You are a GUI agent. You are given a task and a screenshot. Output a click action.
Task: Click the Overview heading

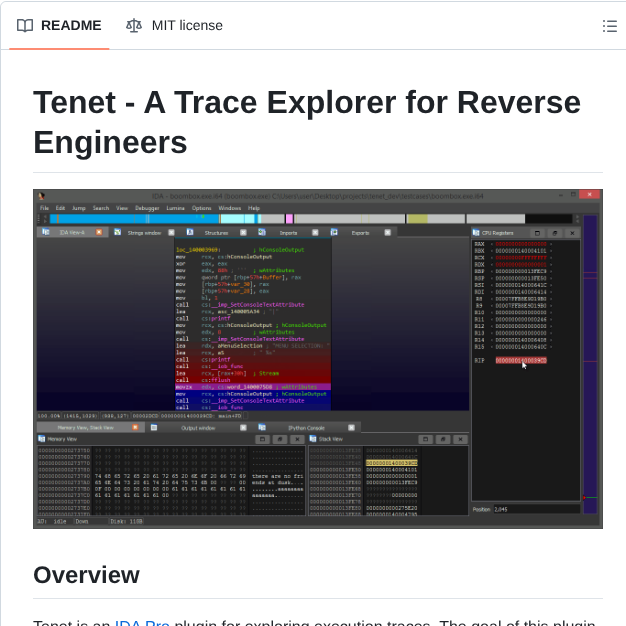tap(86, 575)
